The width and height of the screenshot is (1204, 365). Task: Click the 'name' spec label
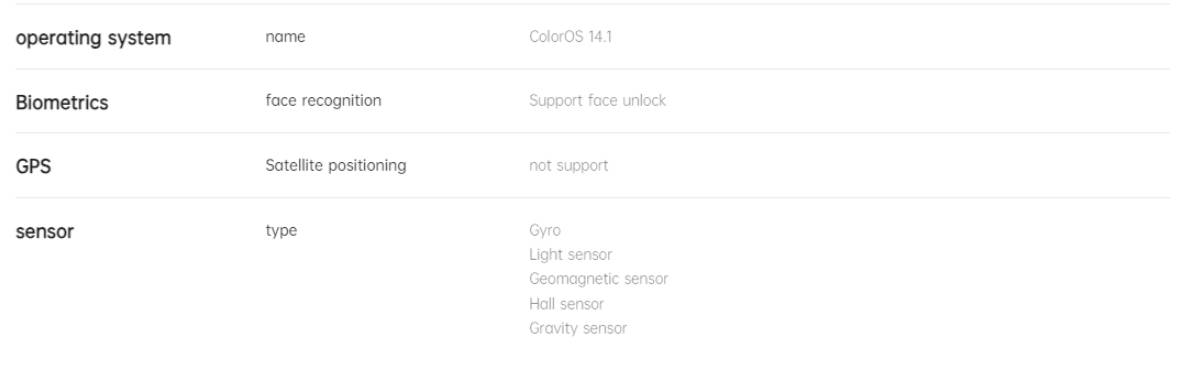click(x=284, y=38)
